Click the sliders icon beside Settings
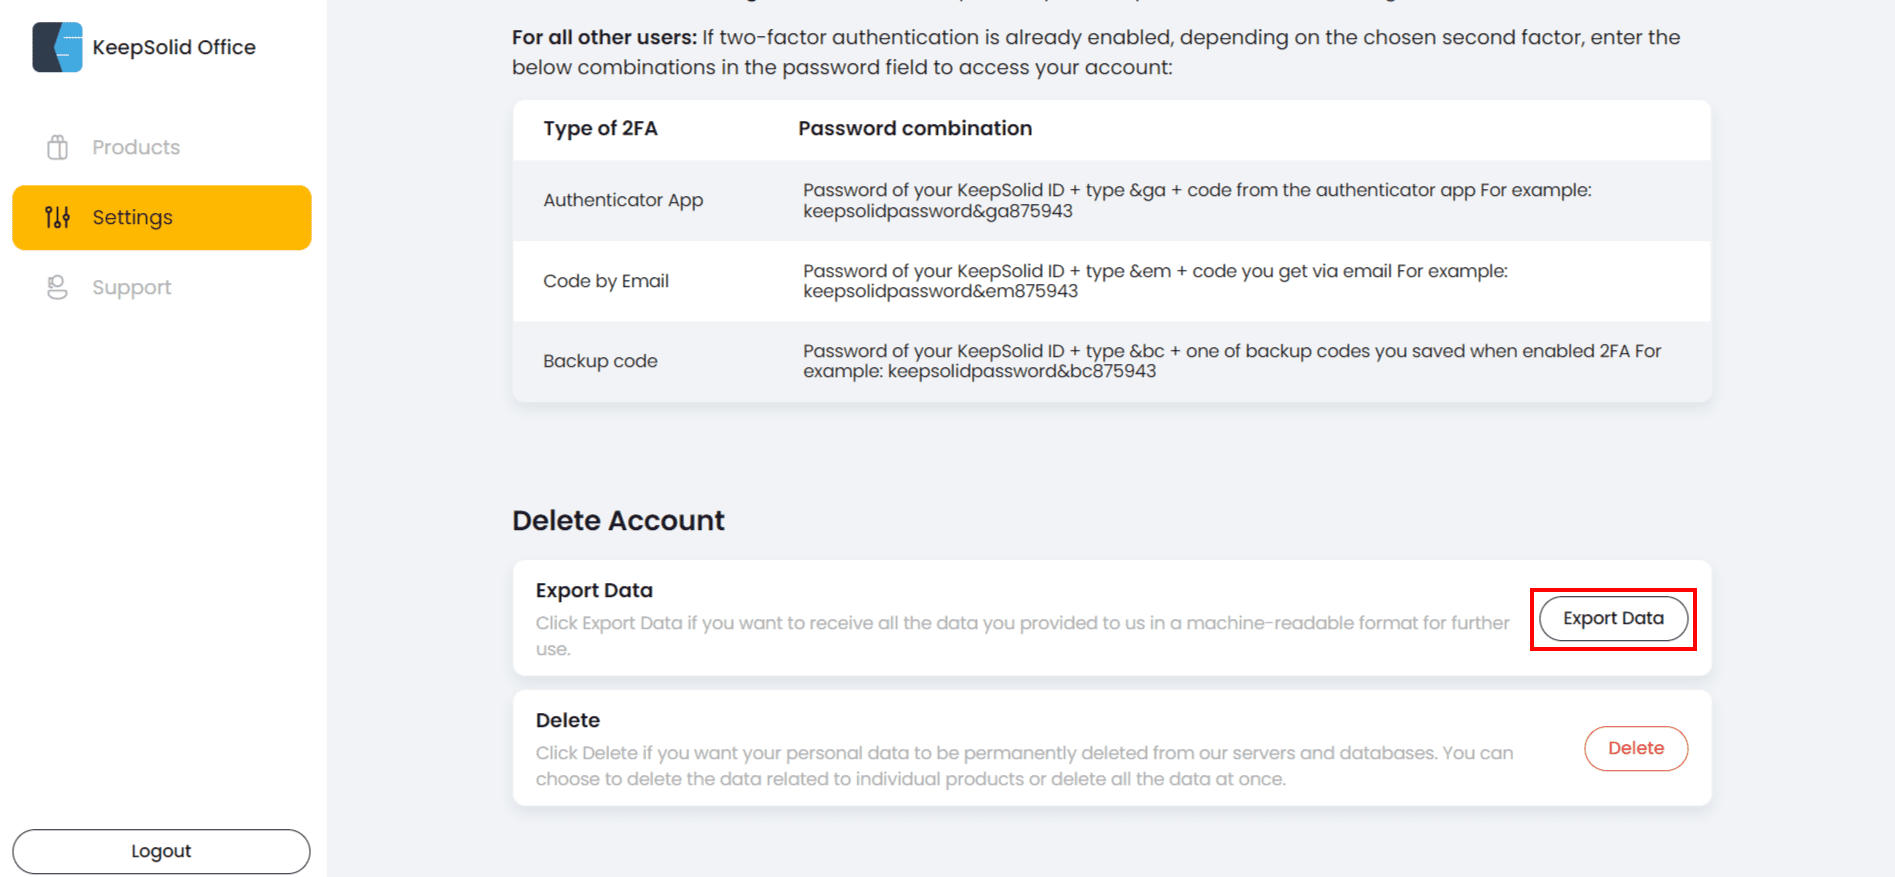1895x877 pixels. click(58, 217)
